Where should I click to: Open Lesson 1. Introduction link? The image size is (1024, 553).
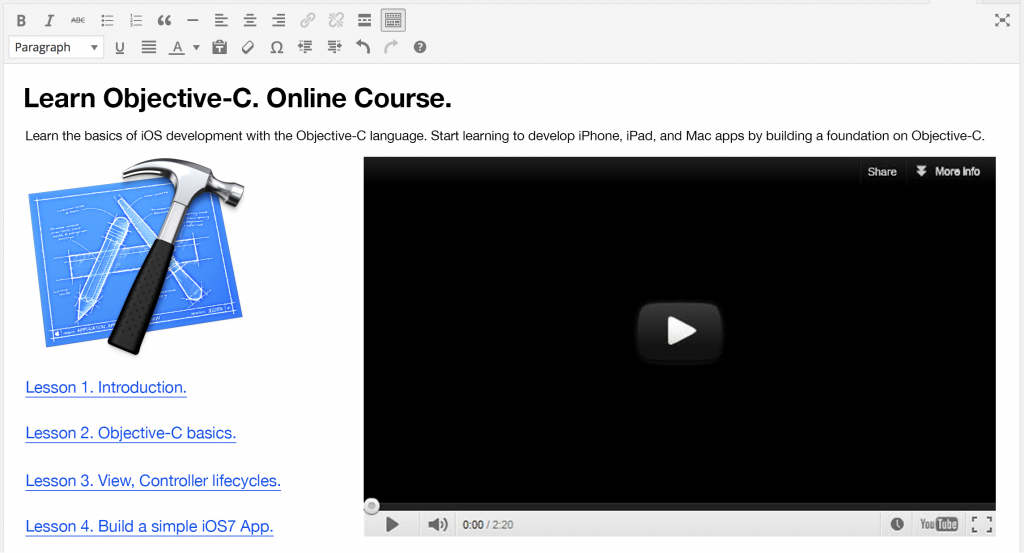click(x=106, y=387)
